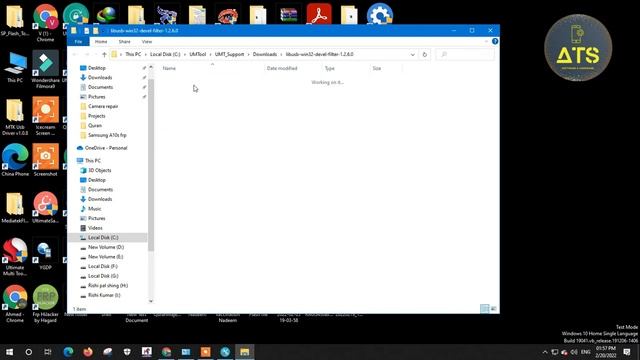Open New Volume (E:) drive
The height and width of the screenshot is (360, 640).
105,257
